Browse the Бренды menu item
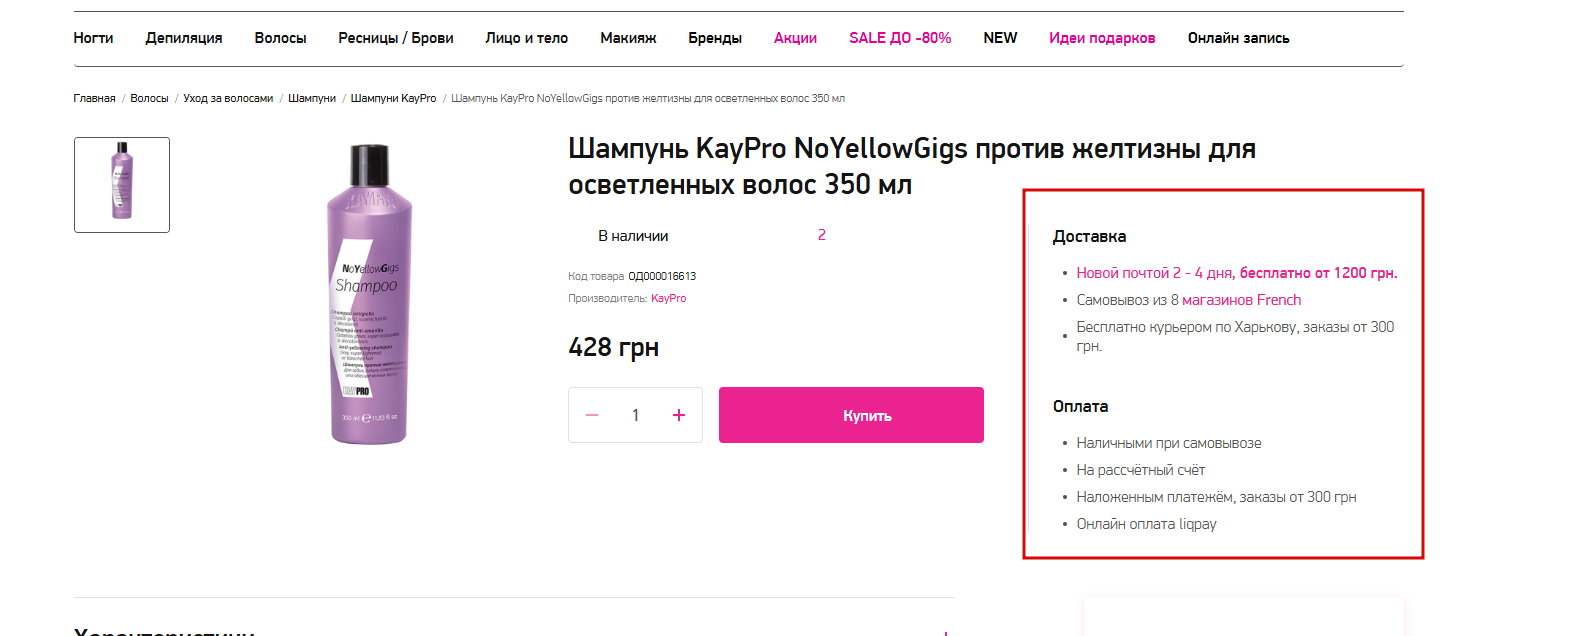The height and width of the screenshot is (636, 1574). pyautogui.click(x=715, y=38)
